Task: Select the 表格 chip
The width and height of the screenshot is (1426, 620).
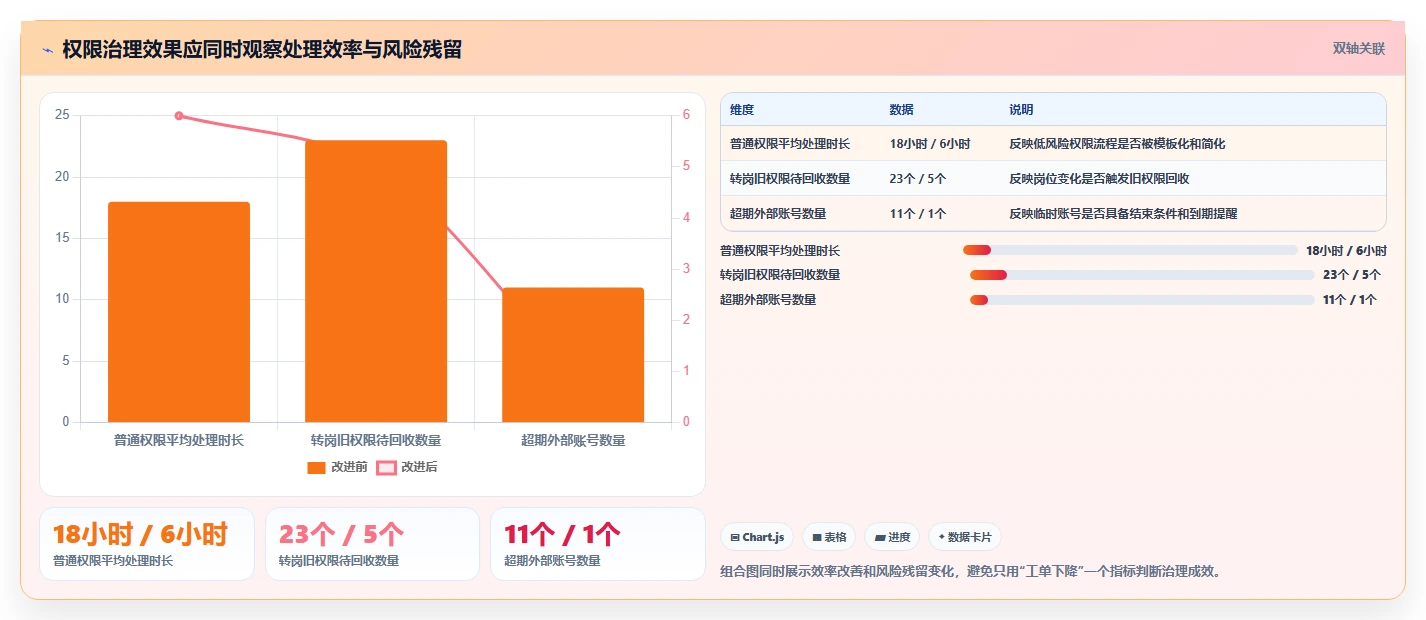Action: pos(828,537)
